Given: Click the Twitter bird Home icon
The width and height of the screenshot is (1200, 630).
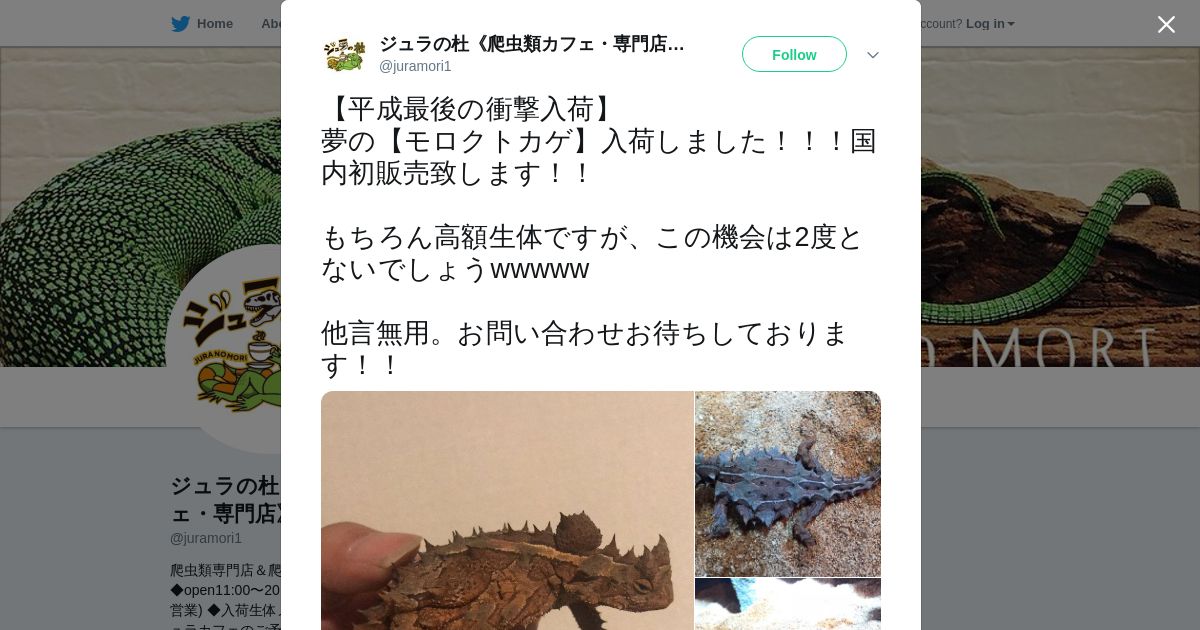Looking at the screenshot, I should pos(180,24).
